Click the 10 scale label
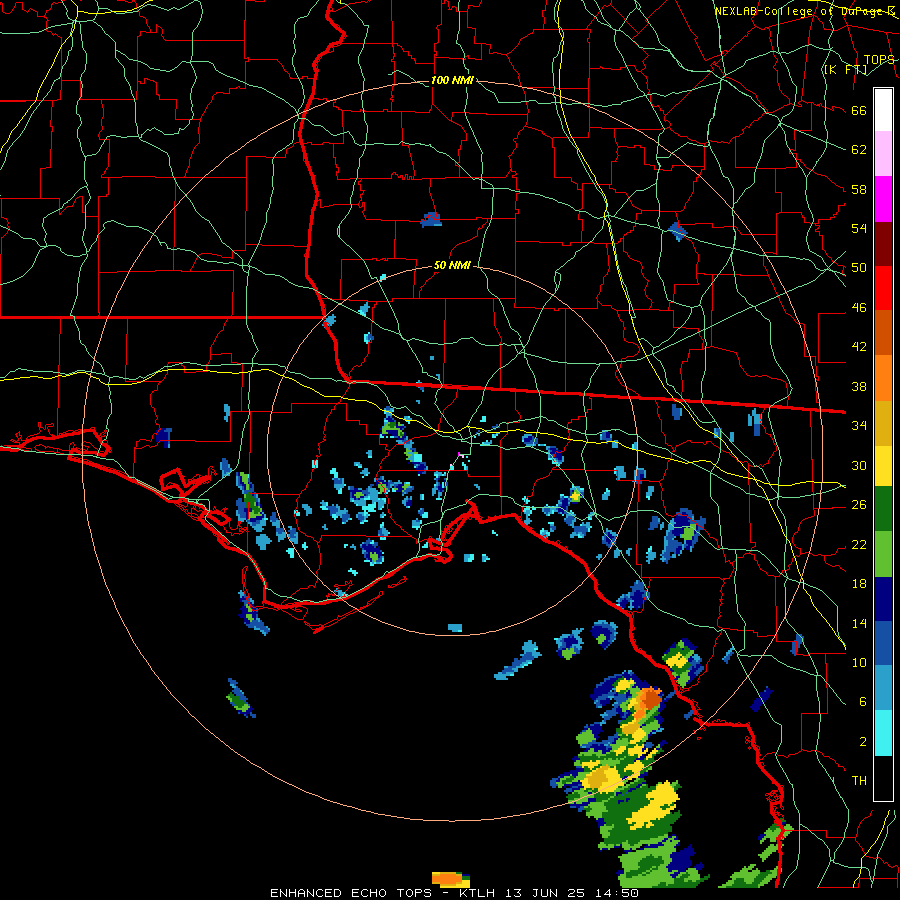Image resolution: width=900 pixels, height=900 pixels. [859, 662]
